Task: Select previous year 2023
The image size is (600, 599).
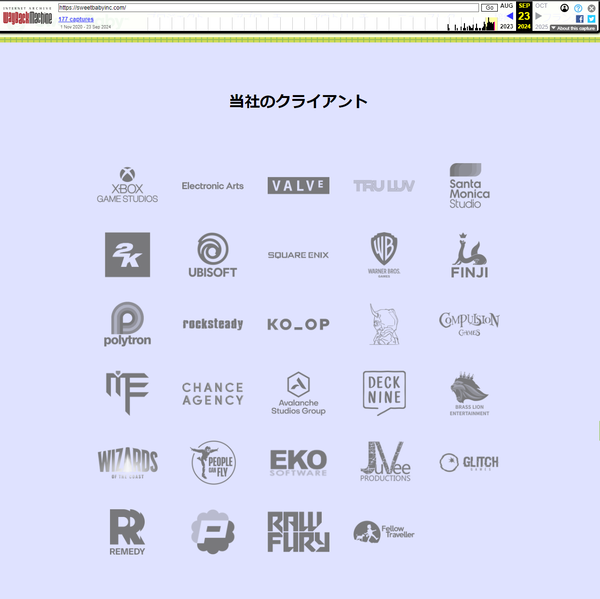Action: click(x=506, y=26)
